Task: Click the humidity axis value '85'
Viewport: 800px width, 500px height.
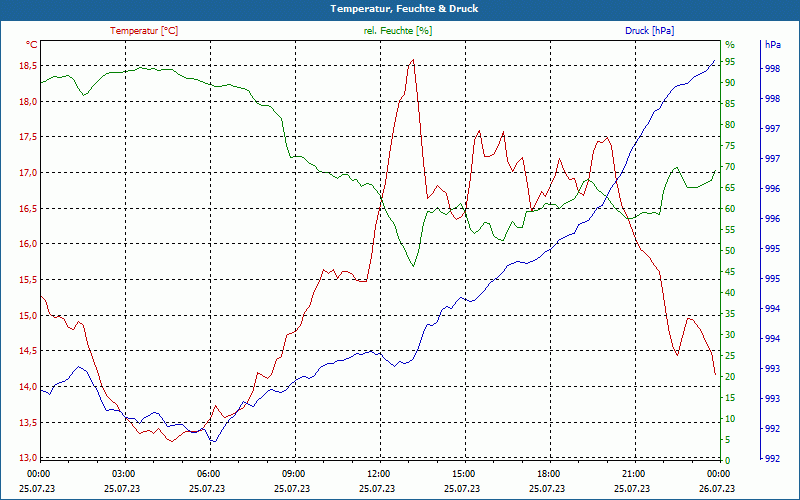Action: point(730,104)
